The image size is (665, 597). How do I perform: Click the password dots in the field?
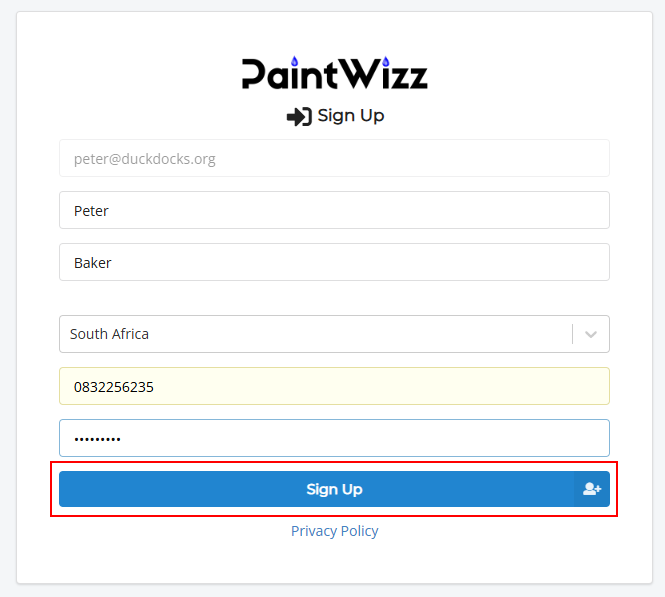pyautogui.click(x=97, y=439)
